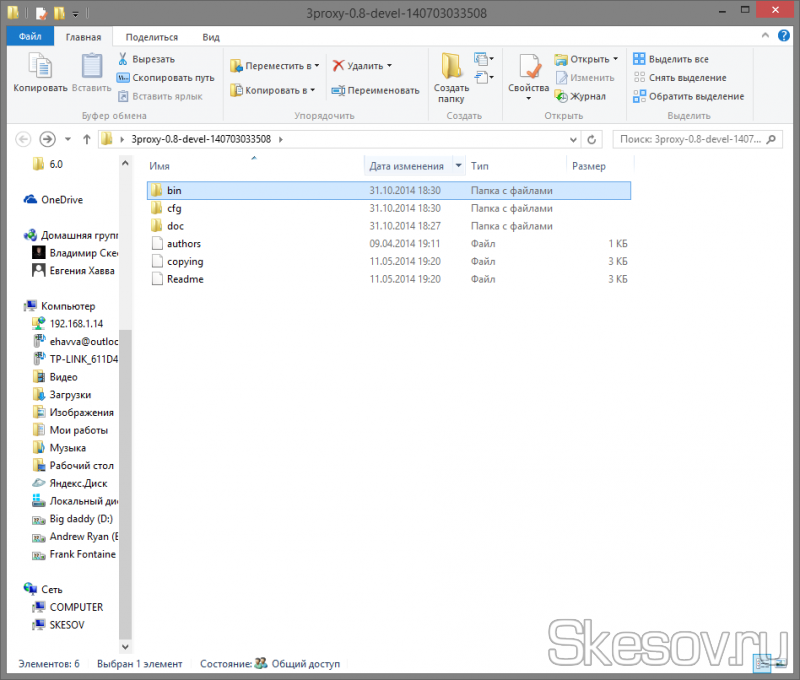Click the Rename icon
Viewport: 800px width, 680px height.
[x=339, y=90]
